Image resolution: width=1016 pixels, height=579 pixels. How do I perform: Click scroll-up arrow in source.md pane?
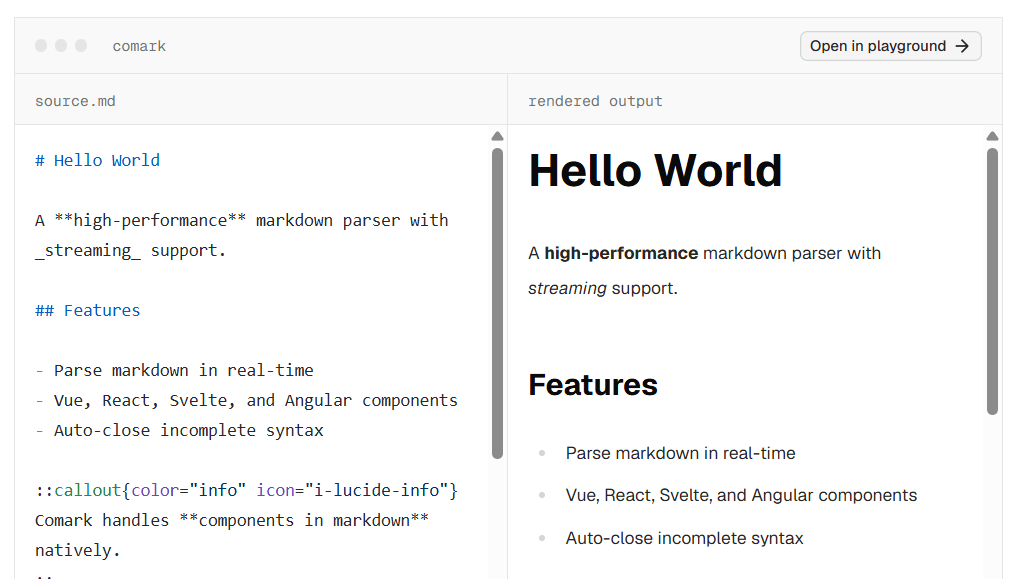(x=497, y=136)
